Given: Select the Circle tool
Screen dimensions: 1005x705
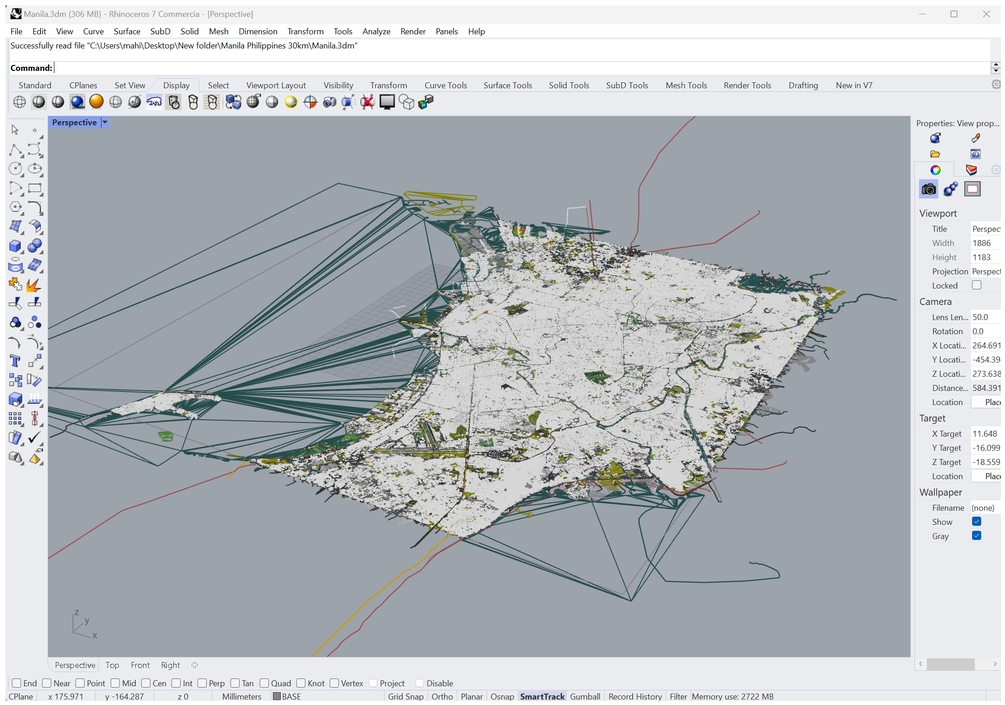Looking at the screenshot, I should (x=16, y=169).
